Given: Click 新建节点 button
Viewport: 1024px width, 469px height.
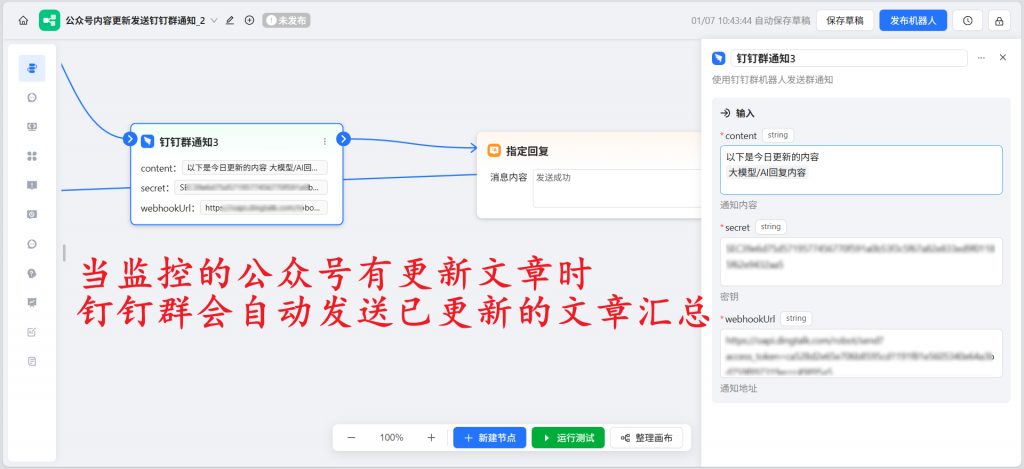Looking at the screenshot, I should pos(490,438).
